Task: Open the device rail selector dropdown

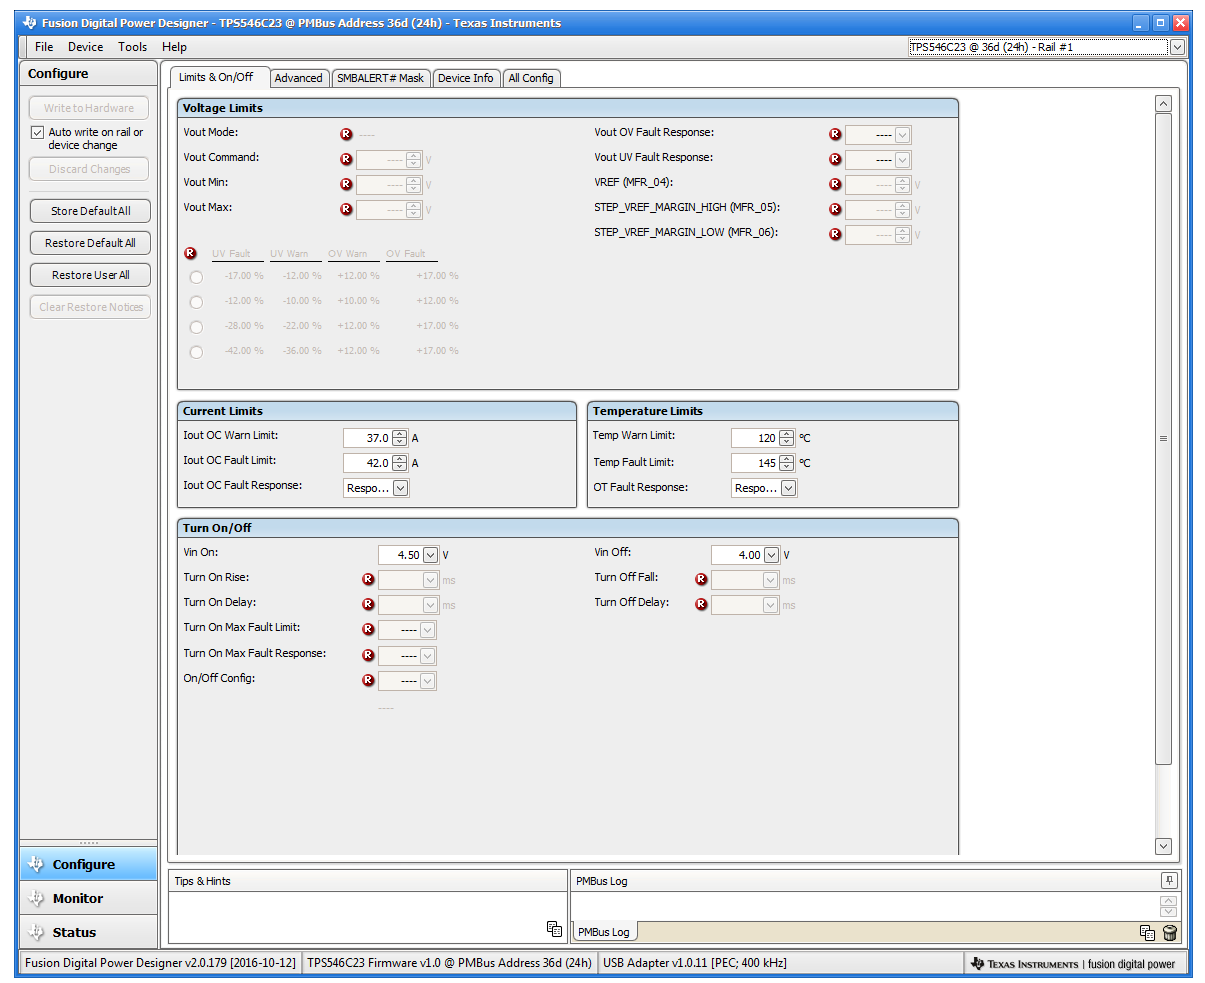Action: click(x=1177, y=47)
